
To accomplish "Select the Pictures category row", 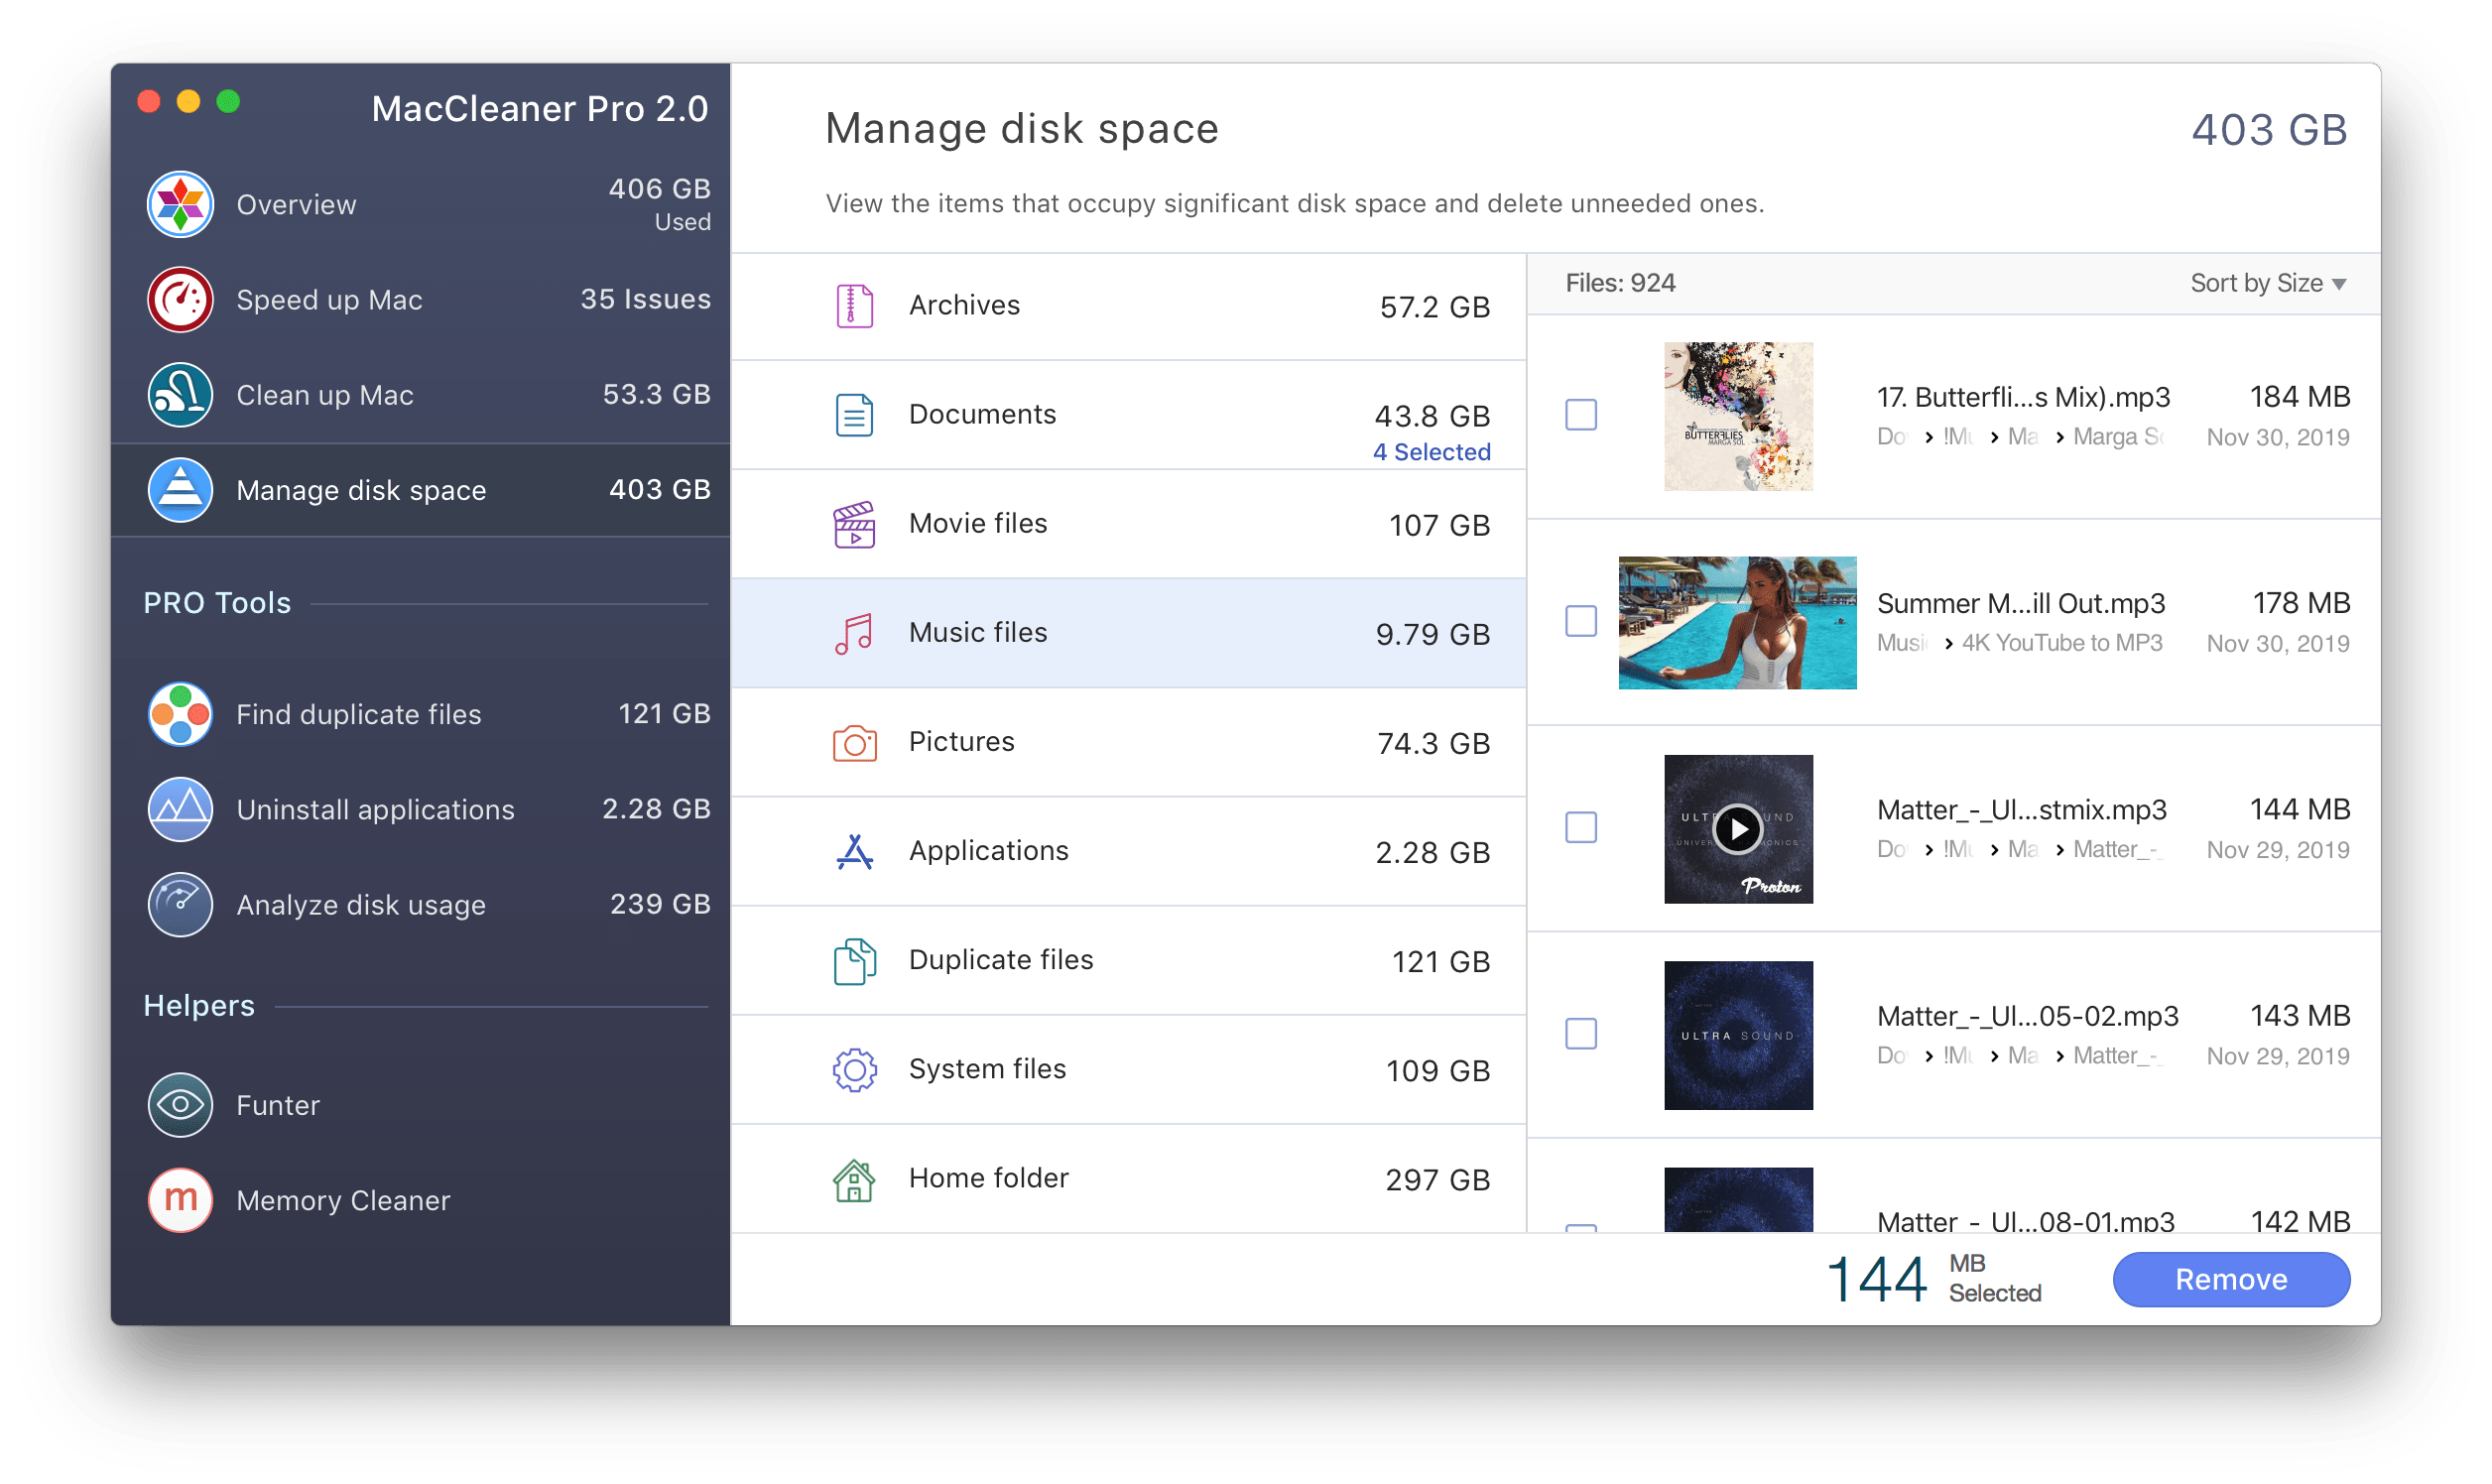I will (x=1128, y=742).
